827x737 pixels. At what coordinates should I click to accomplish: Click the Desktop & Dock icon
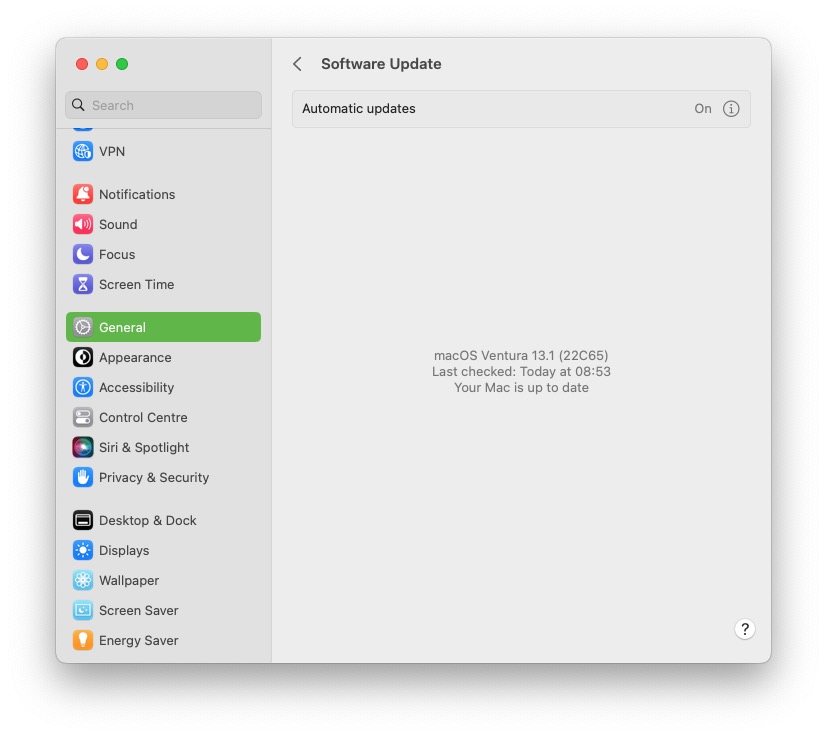pyautogui.click(x=83, y=520)
